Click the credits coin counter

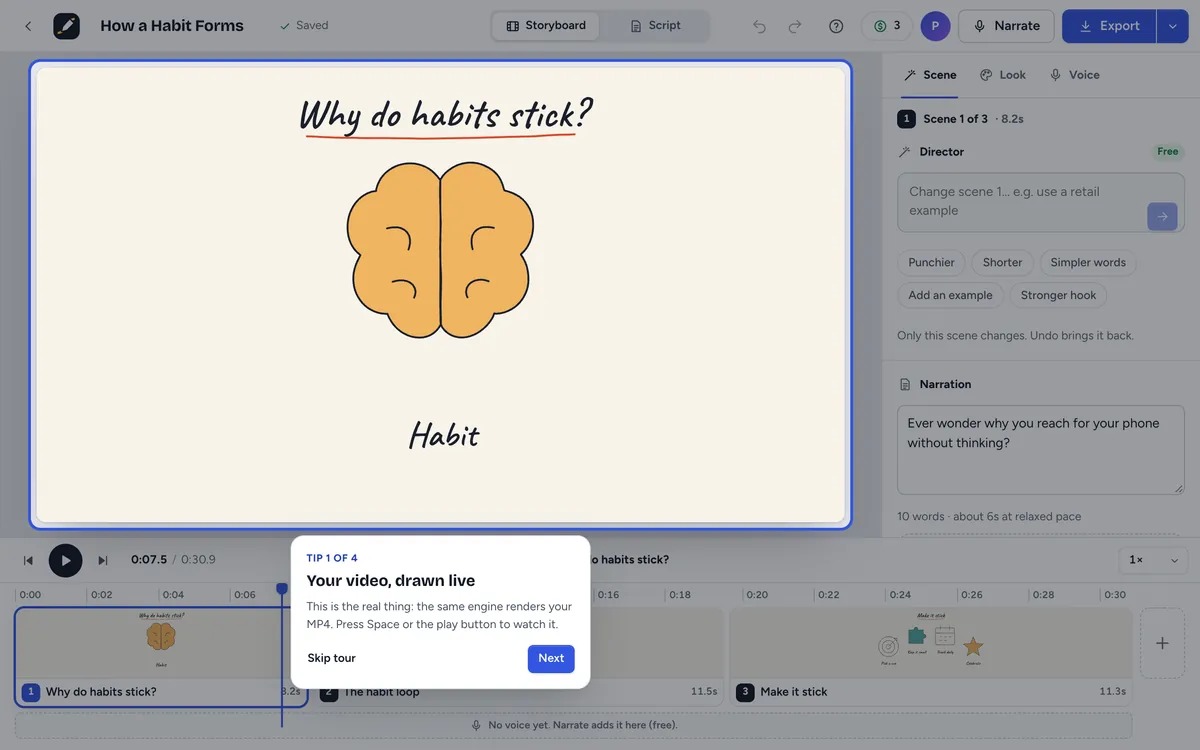(886, 26)
